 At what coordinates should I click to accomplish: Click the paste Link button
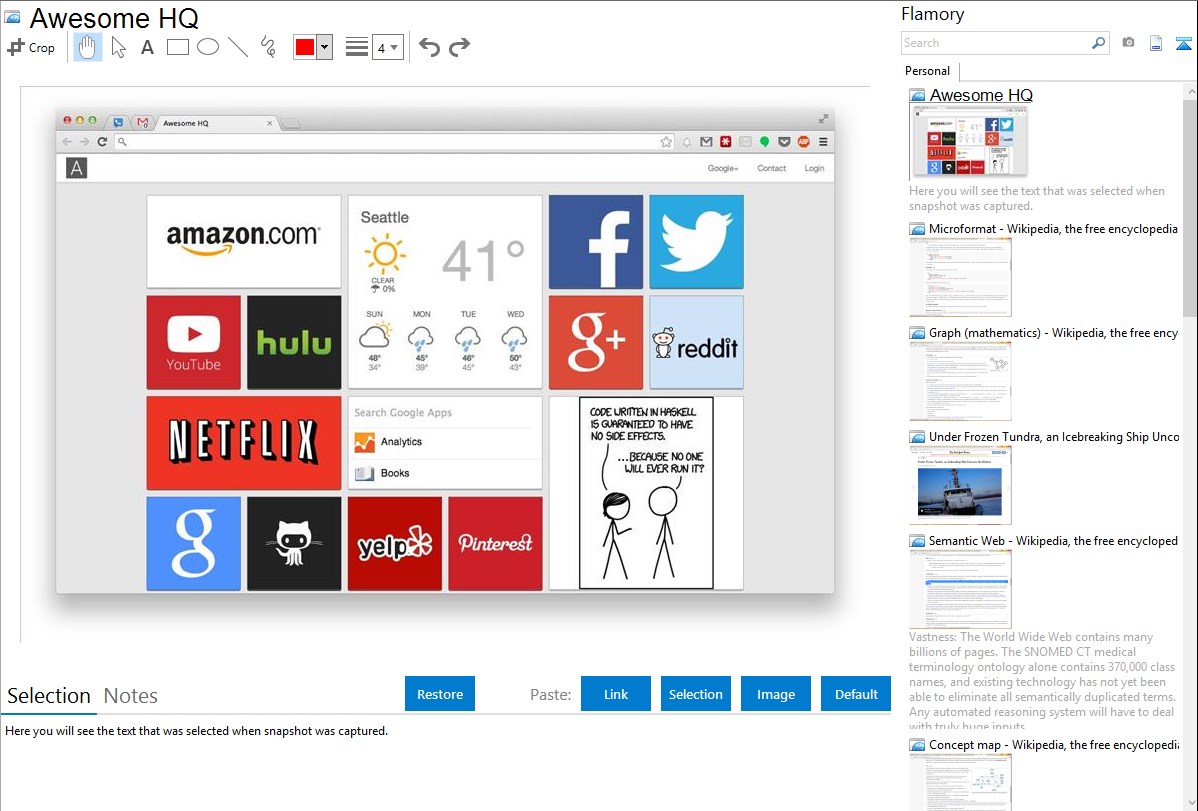616,694
